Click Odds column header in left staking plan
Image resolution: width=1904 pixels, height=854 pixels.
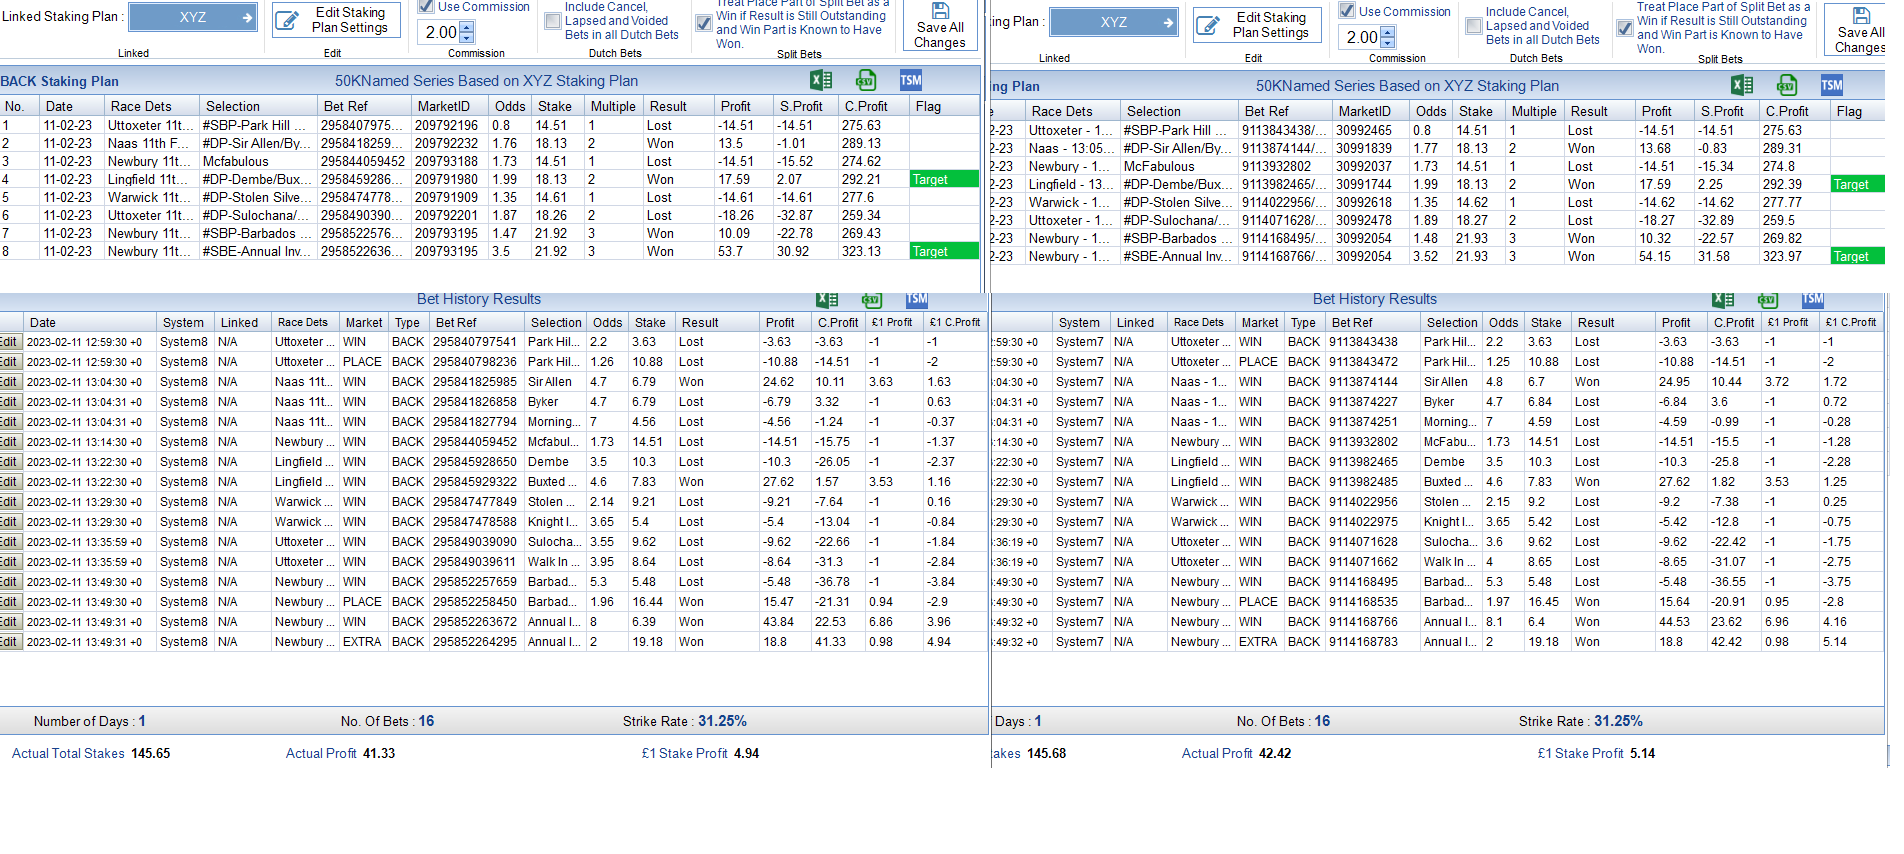510,106
